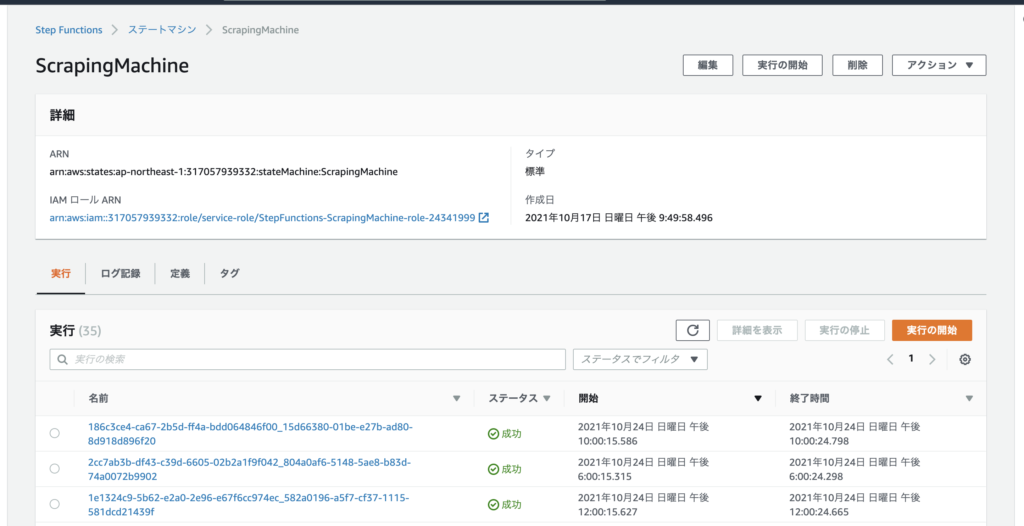1024x526 pixels.
Task: Click 成功 status icon for 1e1324c9 execution
Action: 493,504
